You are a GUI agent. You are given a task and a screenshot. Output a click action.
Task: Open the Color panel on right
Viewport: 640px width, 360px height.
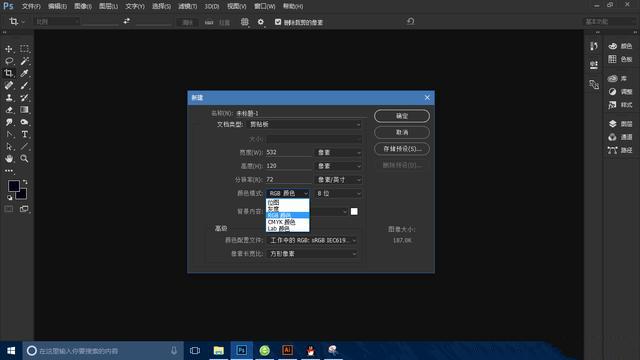click(620, 46)
